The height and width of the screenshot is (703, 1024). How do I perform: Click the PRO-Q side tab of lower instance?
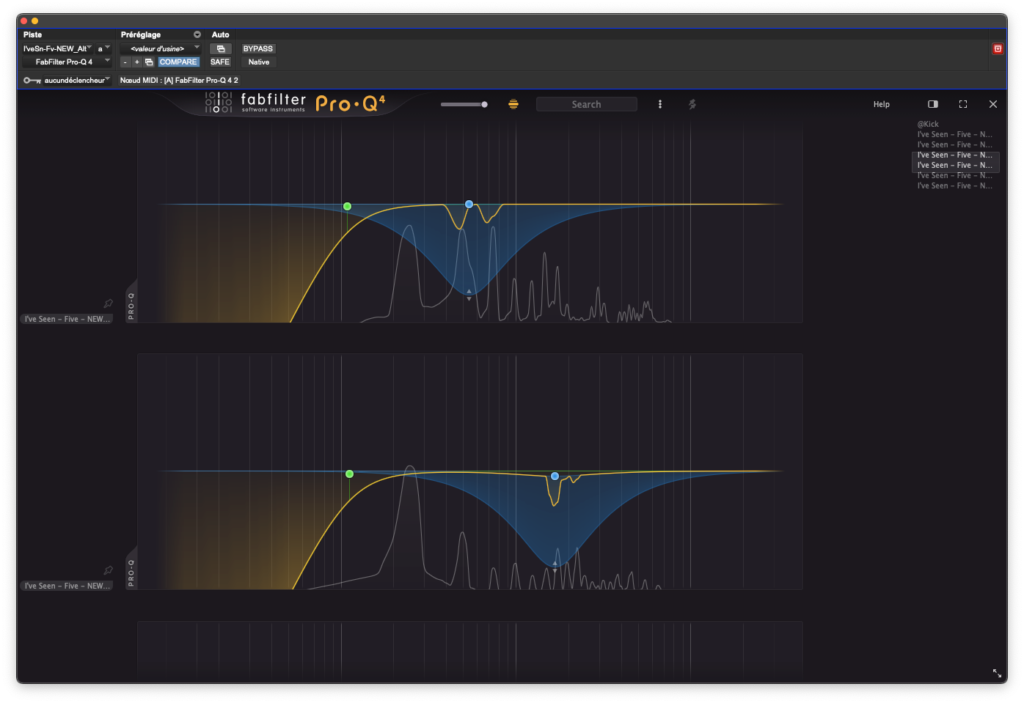131,570
